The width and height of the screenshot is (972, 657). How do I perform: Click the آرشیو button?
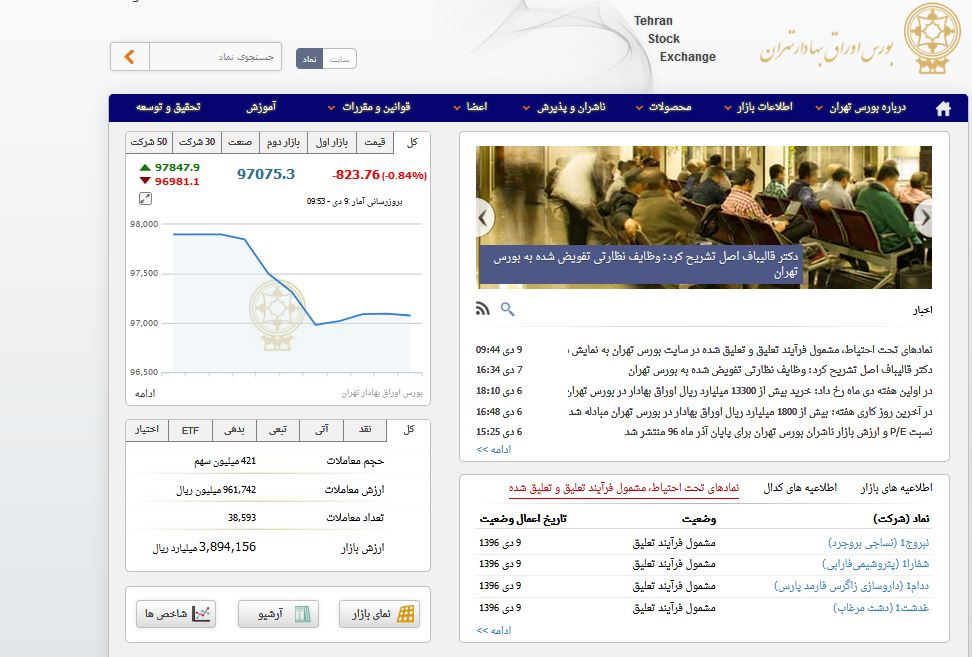point(278,614)
